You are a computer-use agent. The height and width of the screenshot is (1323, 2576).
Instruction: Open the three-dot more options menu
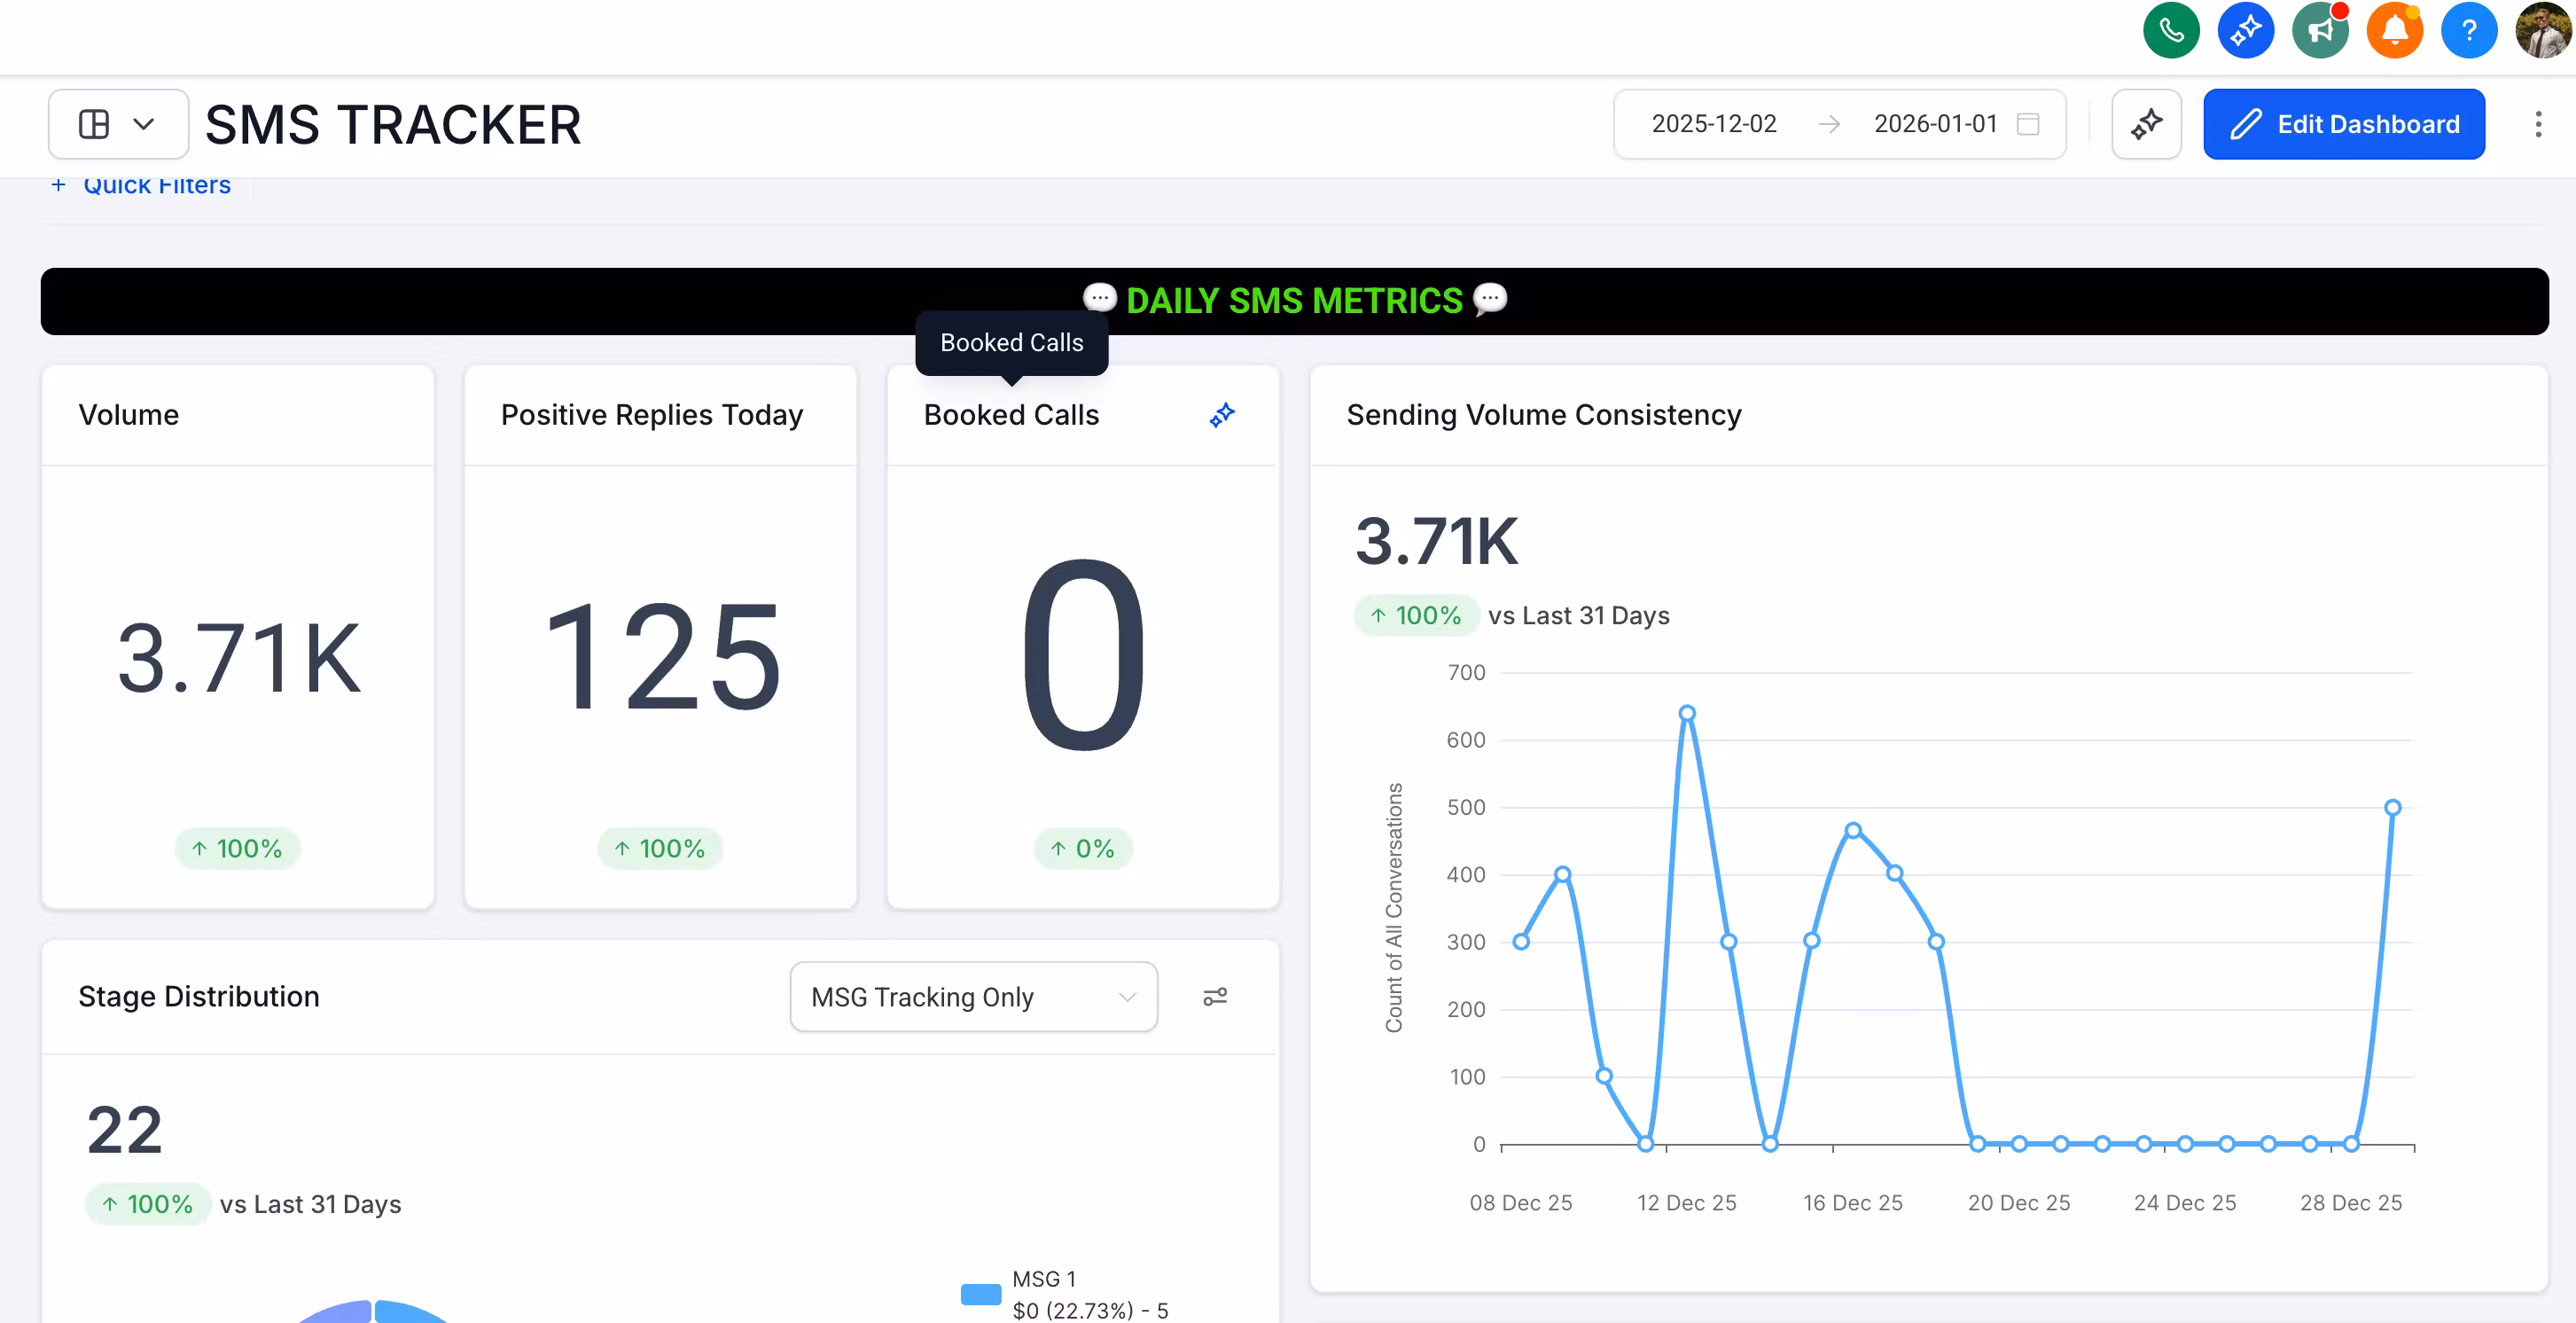pos(2537,124)
